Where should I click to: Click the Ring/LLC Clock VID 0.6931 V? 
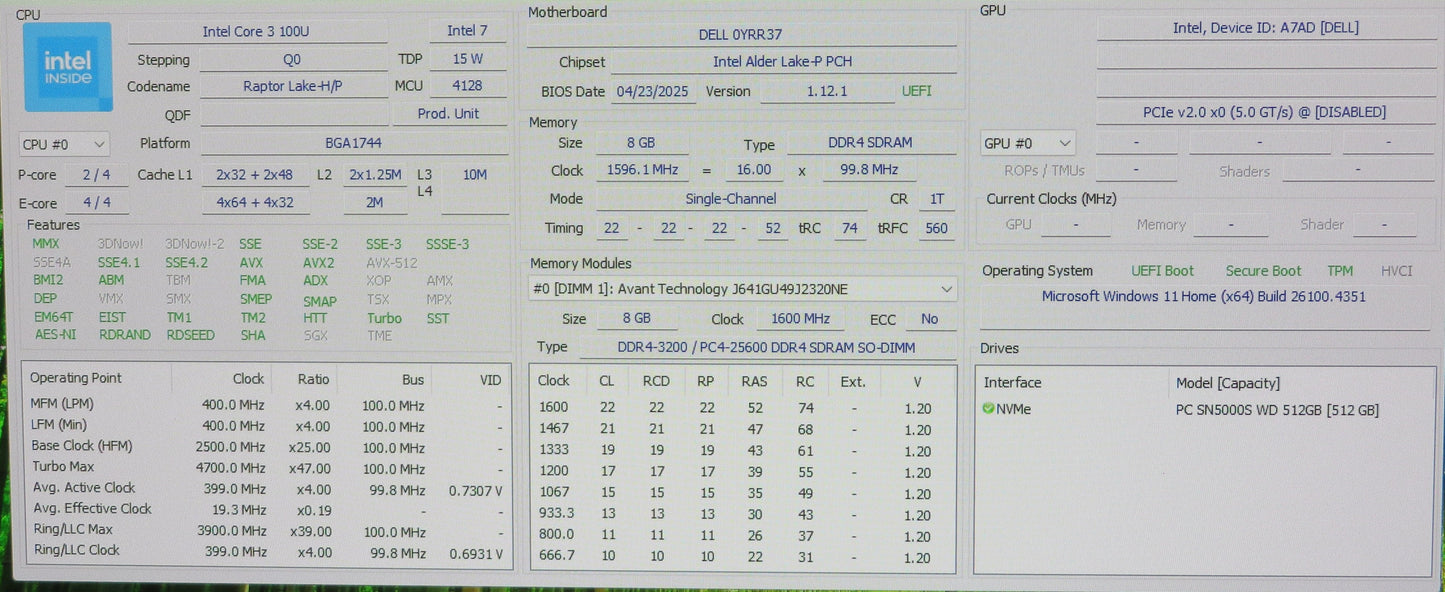click(x=475, y=552)
